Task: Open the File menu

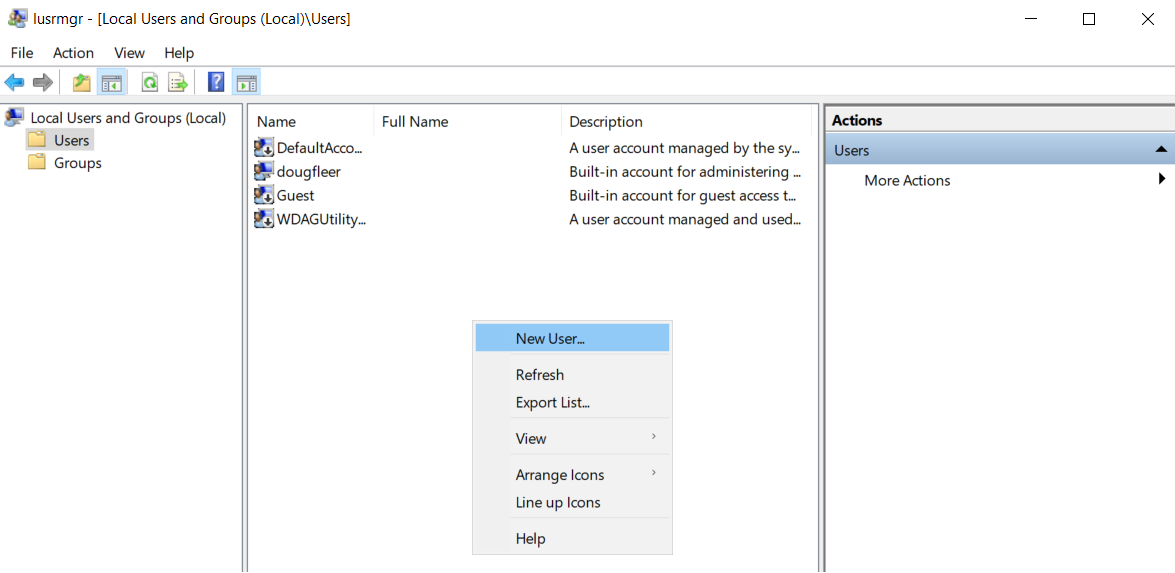Action: click(x=22, y=53)
